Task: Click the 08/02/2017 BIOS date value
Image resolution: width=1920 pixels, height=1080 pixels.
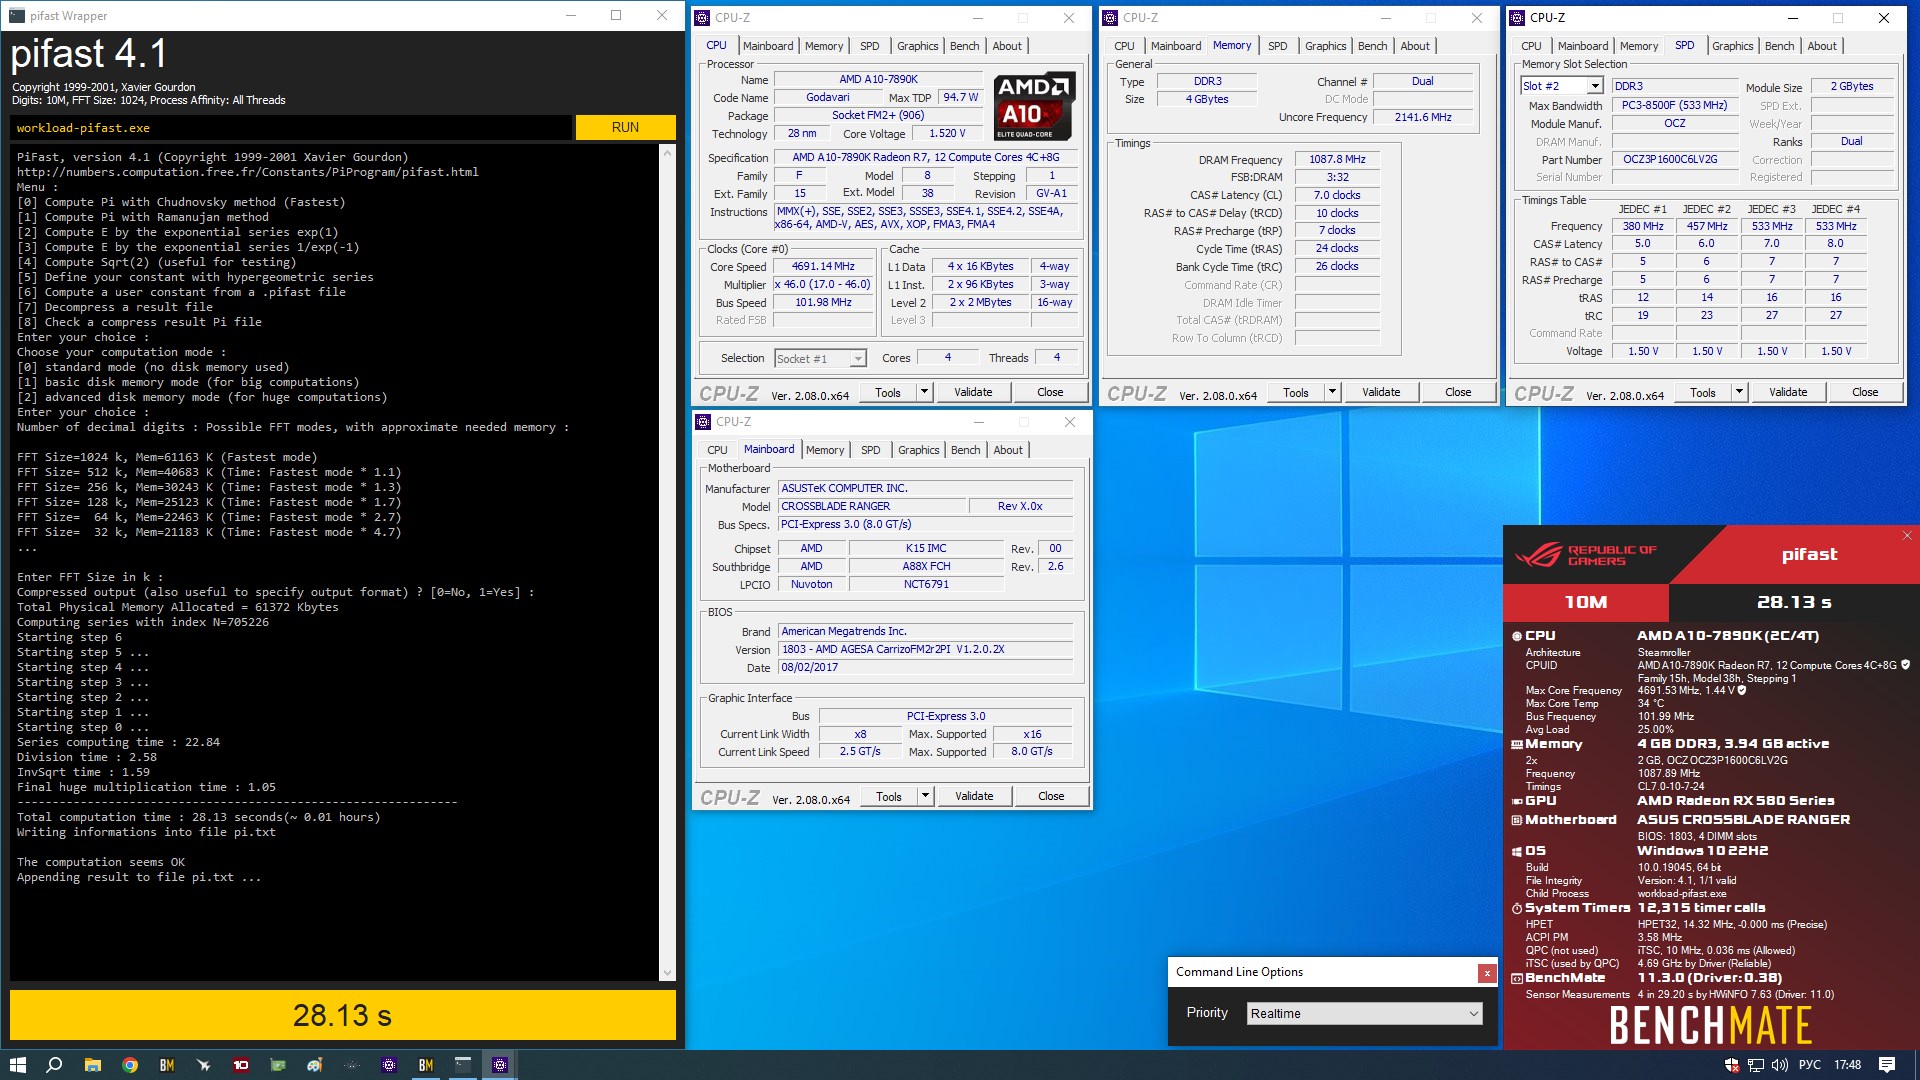Action: tap(925, 667)
